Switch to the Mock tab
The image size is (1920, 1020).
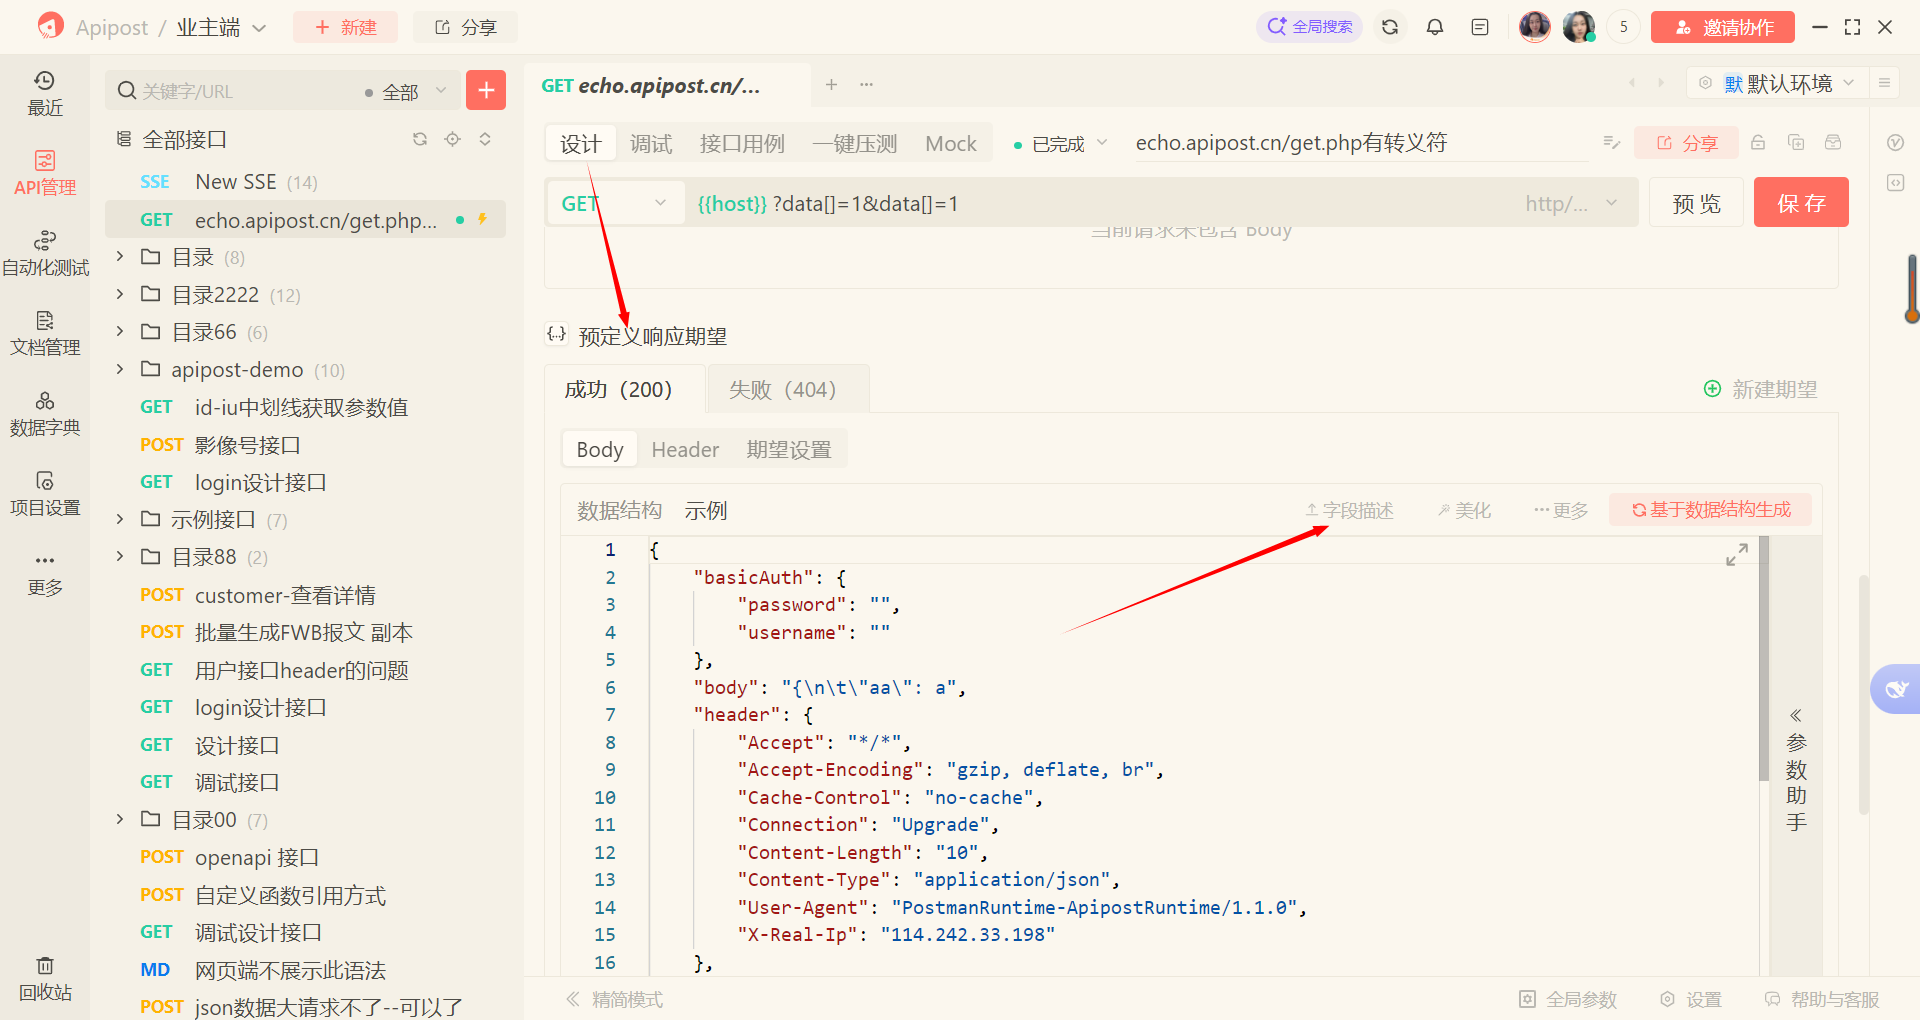pos(951,144)
